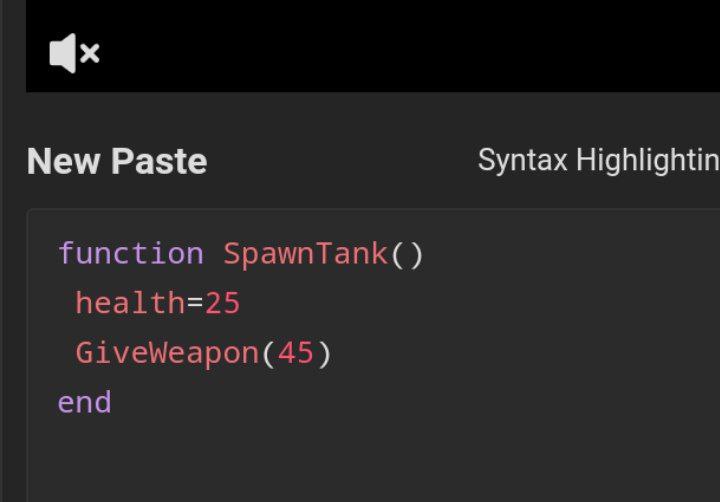Click the number 45 argument

(x=295, y=353)
